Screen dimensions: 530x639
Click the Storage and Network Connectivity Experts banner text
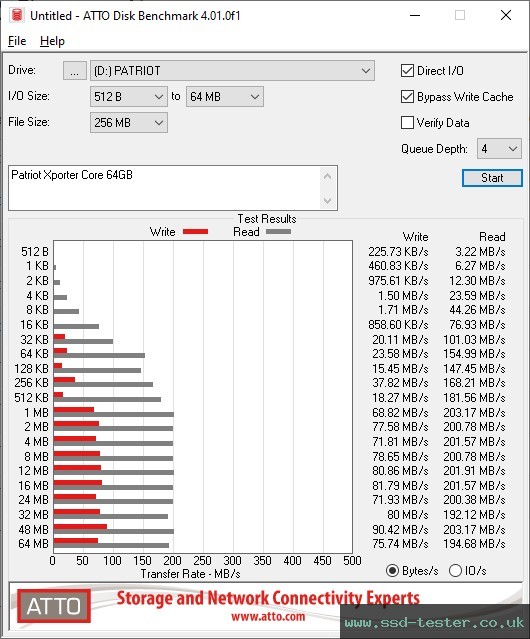click(x=268, y=598)
